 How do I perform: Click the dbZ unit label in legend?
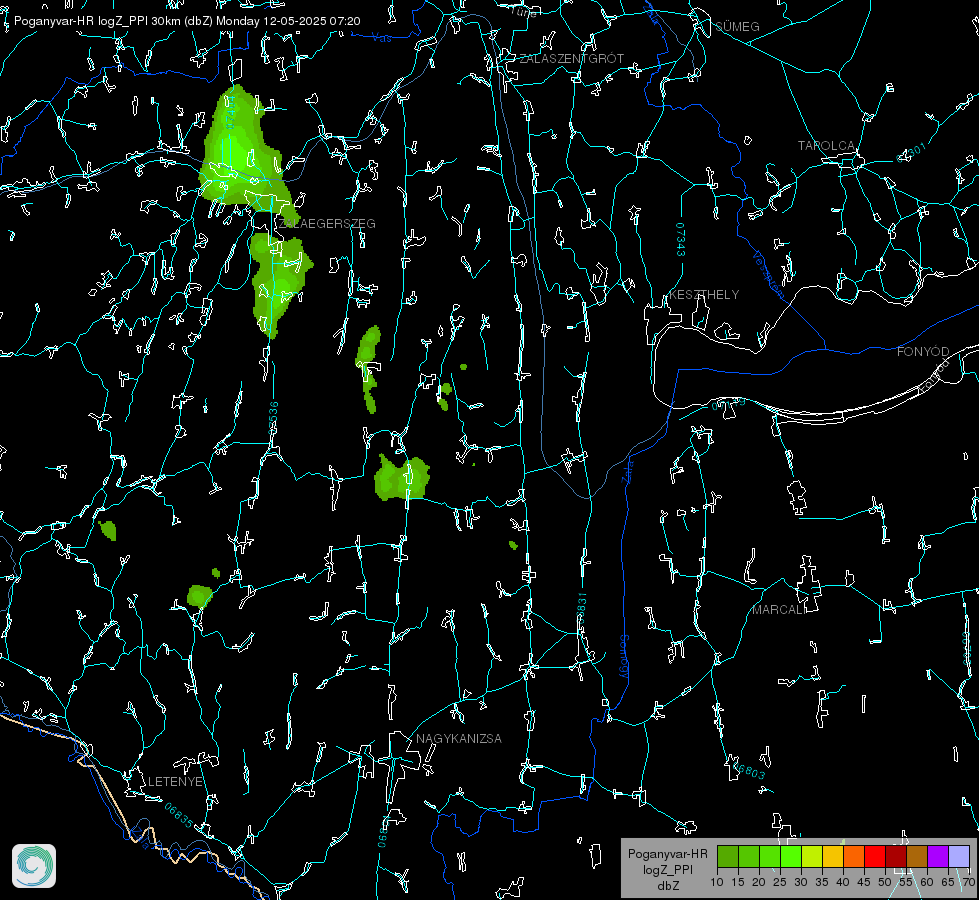(668, 885)
